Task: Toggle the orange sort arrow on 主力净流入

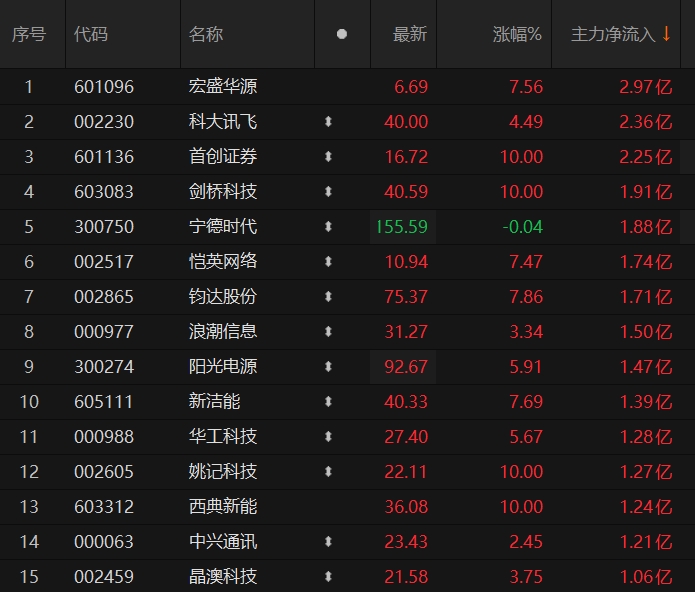Action: click(x=666, y=34)
